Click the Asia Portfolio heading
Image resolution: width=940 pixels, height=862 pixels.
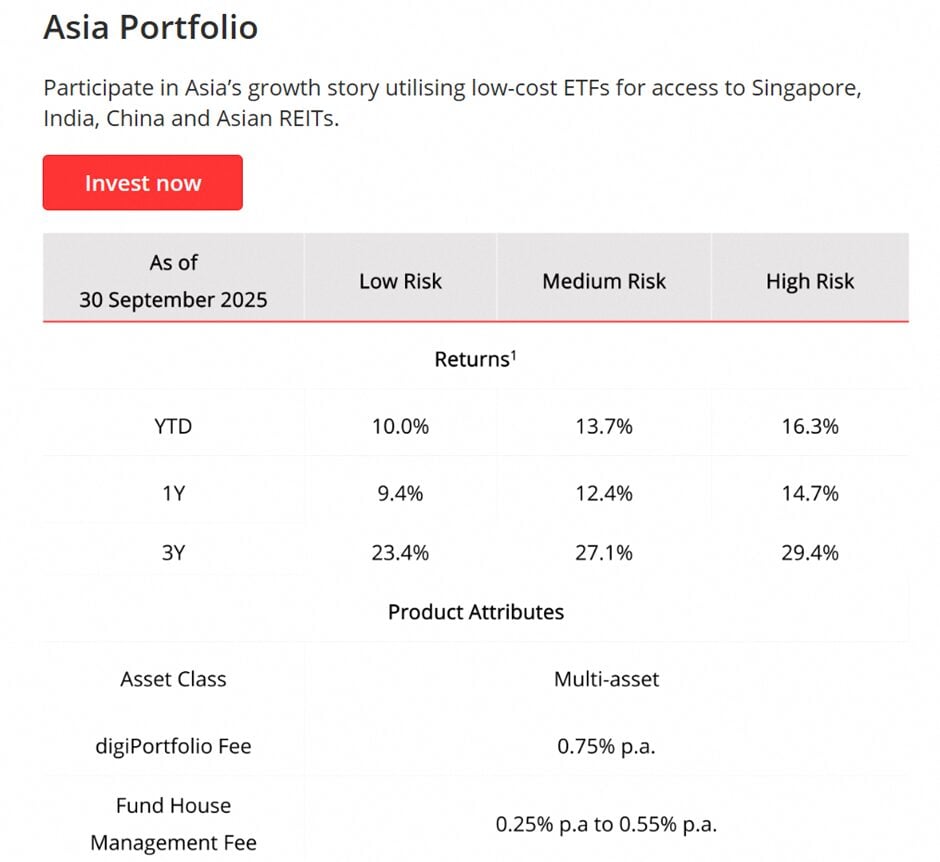coord(151,27)
